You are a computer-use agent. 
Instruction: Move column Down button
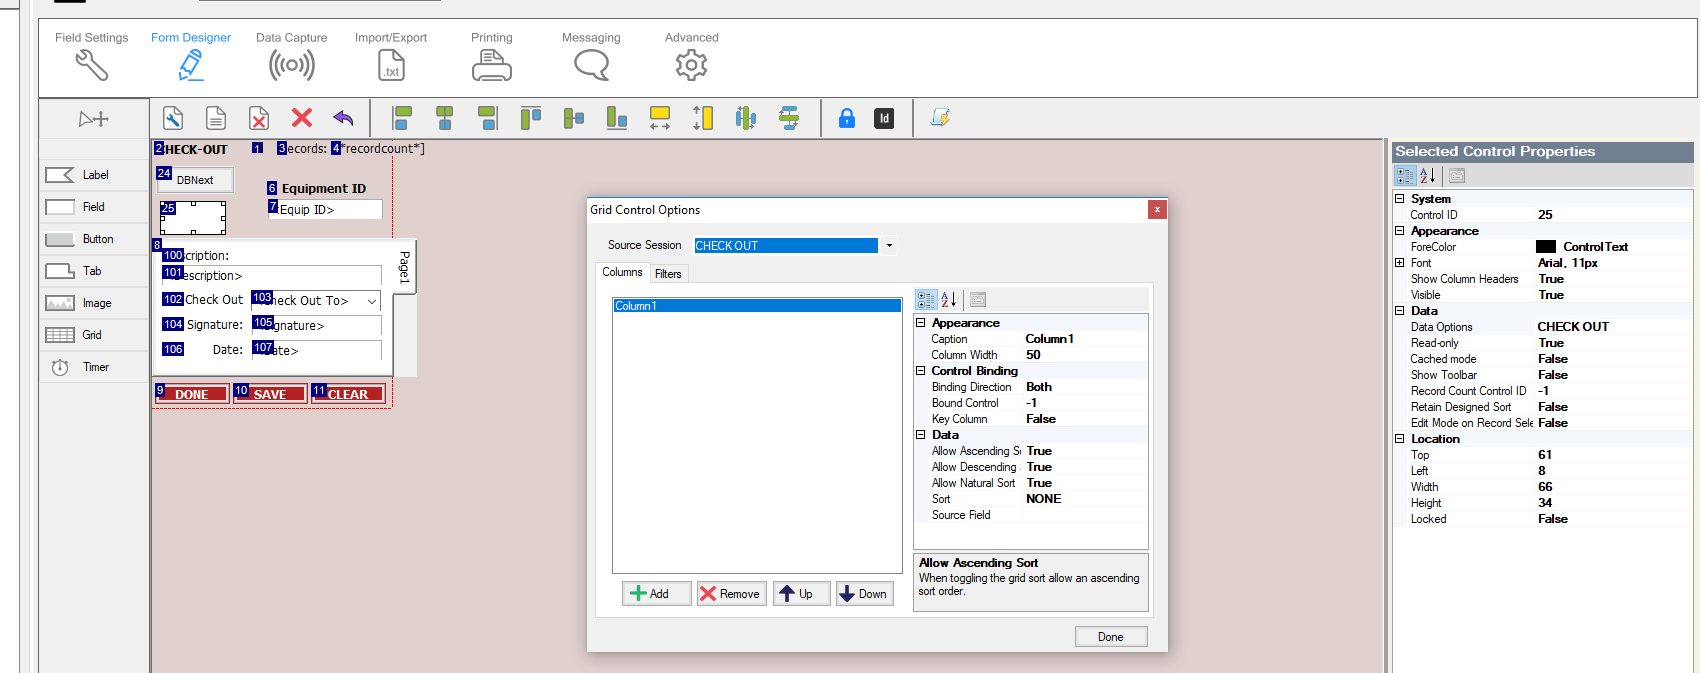pos(864,594)
